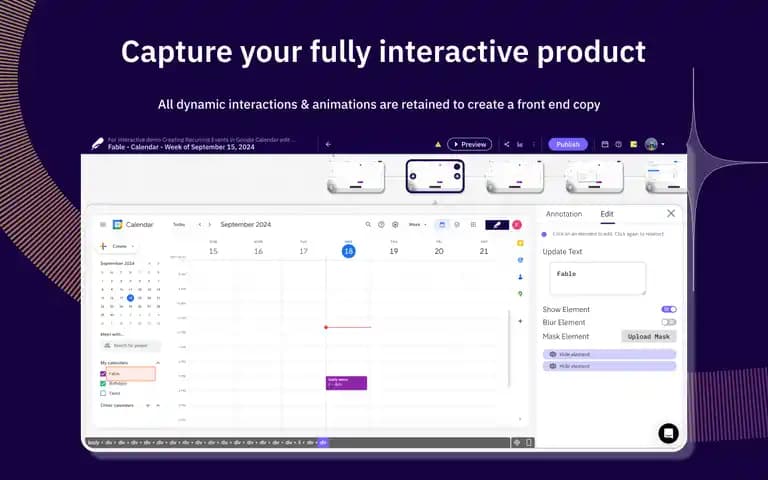Open the Calendar hamburger menu
The width and height of the screenshot is (768, 480).
(103, 224)
